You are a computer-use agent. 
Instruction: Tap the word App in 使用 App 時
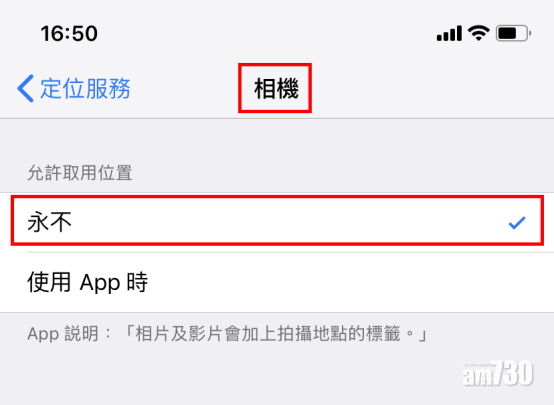(x=100, y=283)
